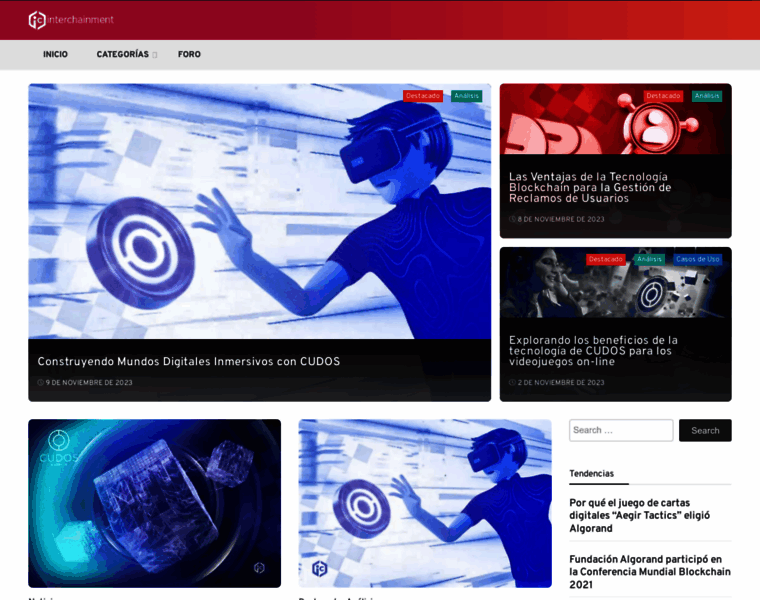
Task: Click the date 2 de noviembre de 2023
Action: point(561,382)
